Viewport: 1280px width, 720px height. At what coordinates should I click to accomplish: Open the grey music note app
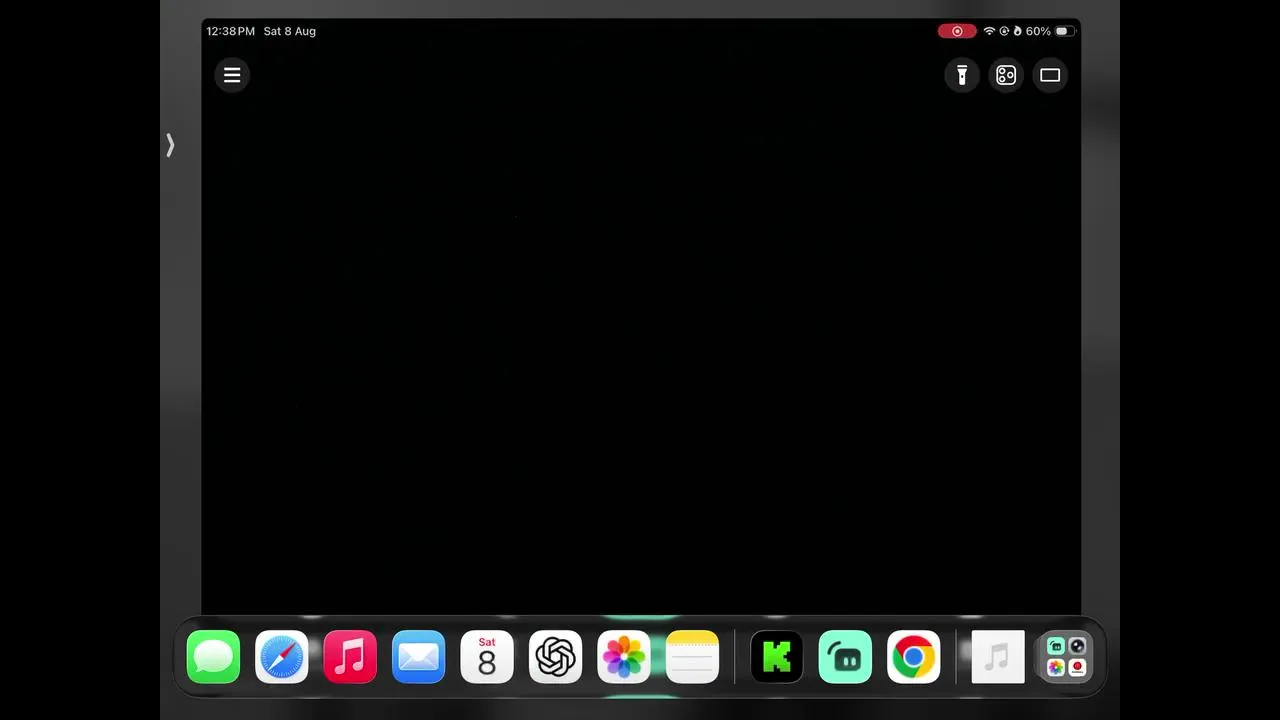pos(998,657)
